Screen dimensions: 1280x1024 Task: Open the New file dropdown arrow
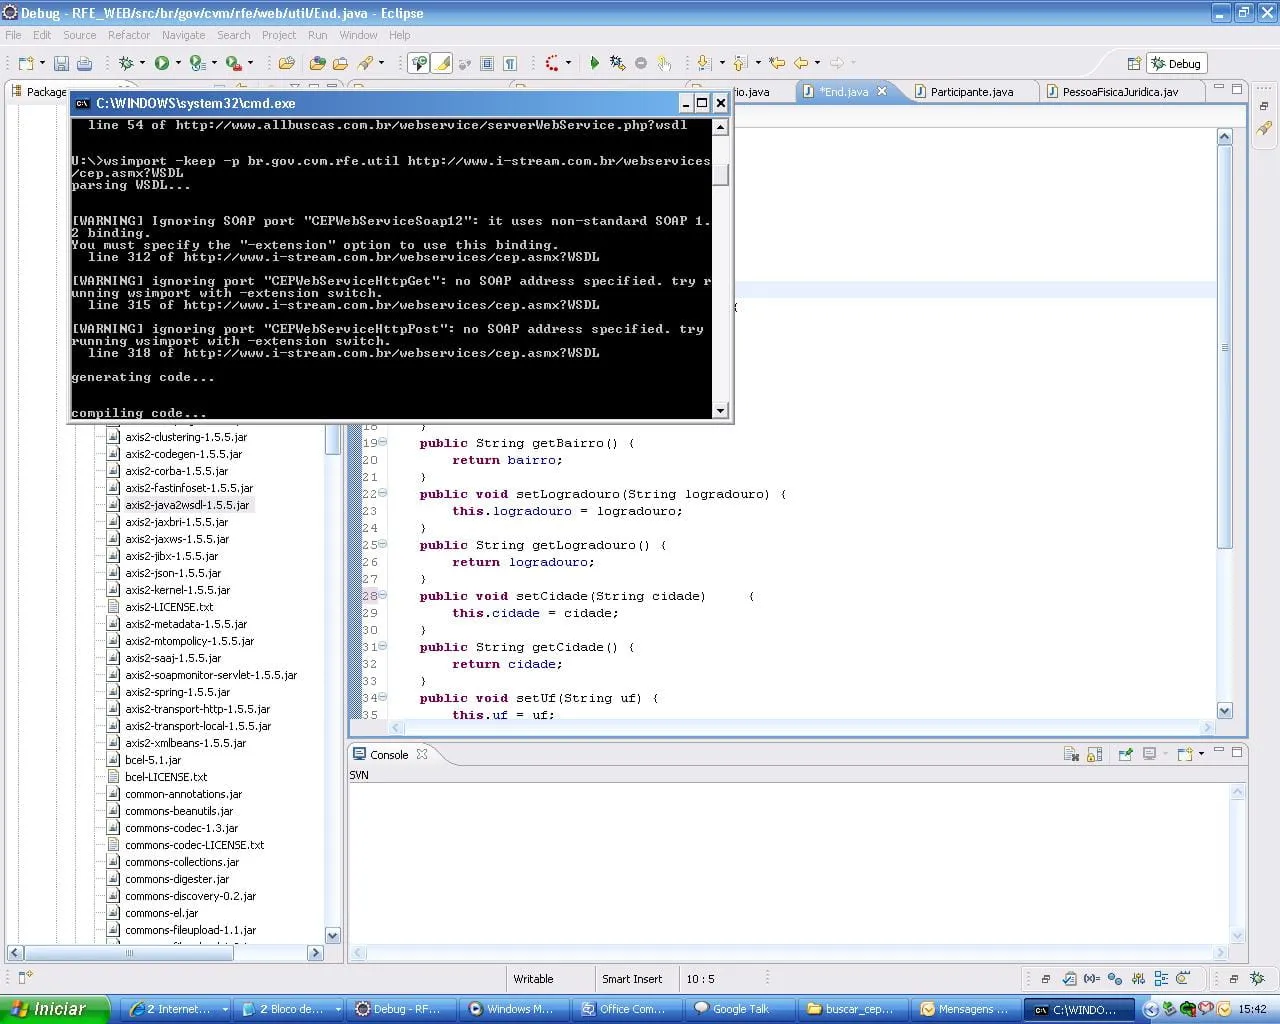click(42, 63)
